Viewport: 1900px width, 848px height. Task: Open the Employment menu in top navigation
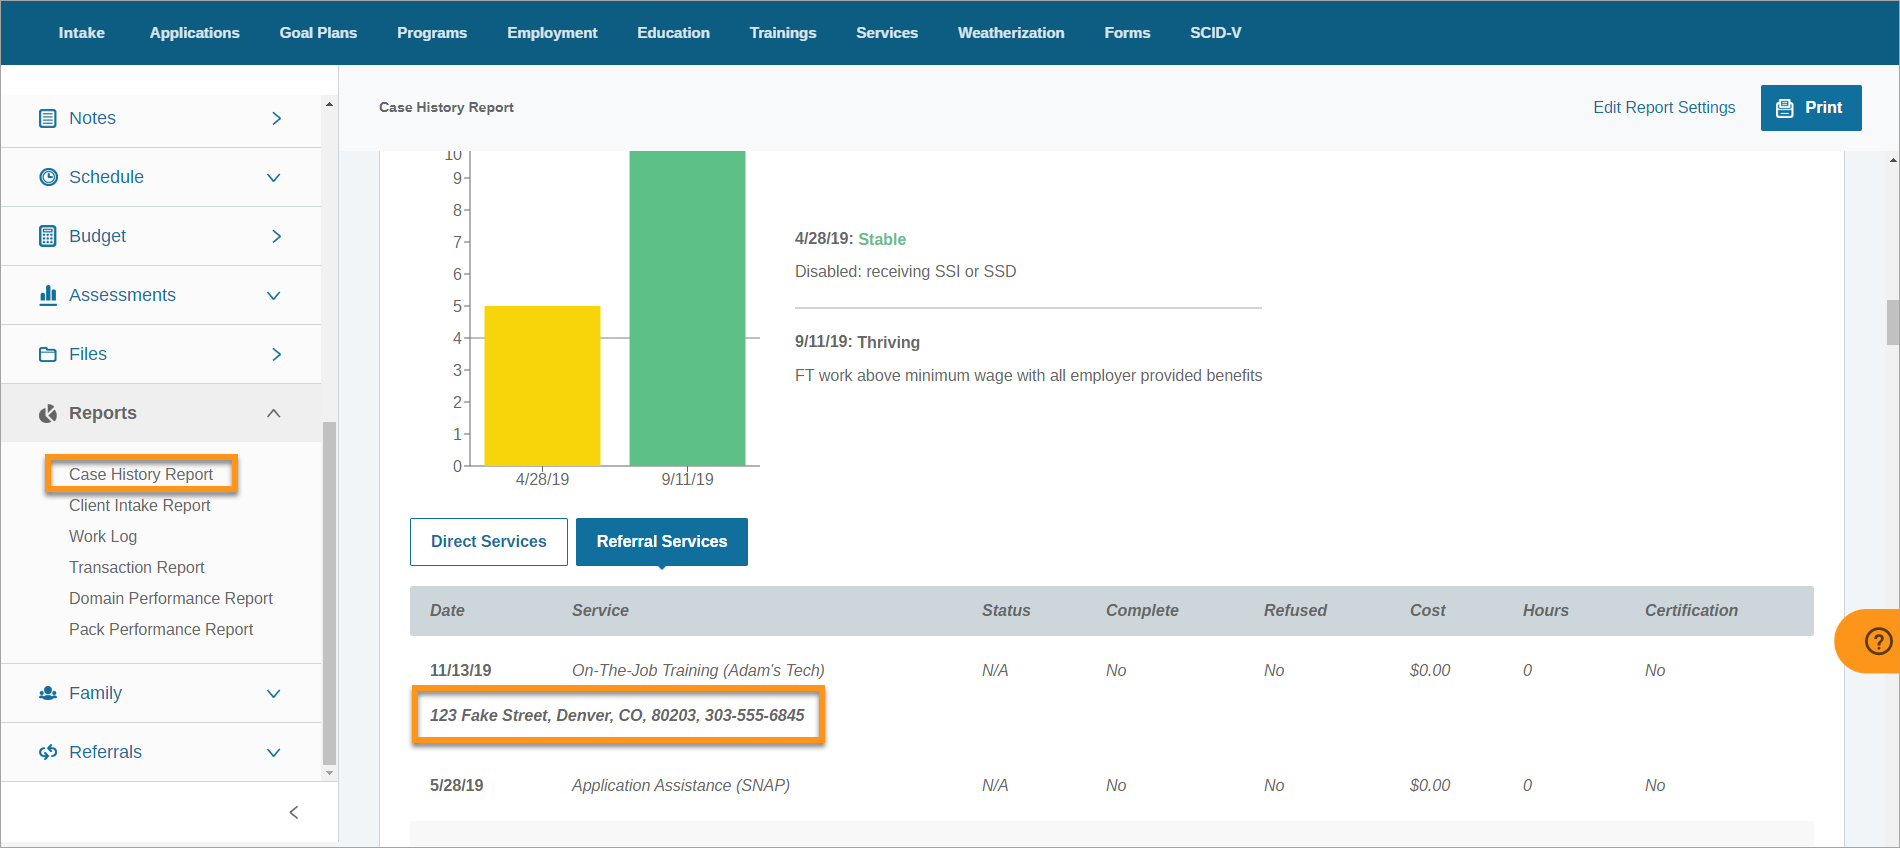pyautogui.click(x=551, y=33)
